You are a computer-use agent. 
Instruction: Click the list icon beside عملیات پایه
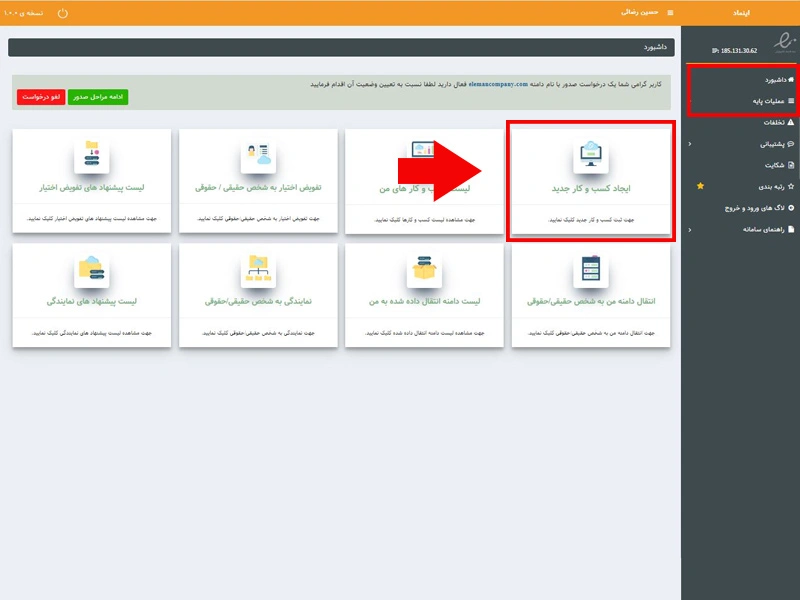[x=791, y=101]
